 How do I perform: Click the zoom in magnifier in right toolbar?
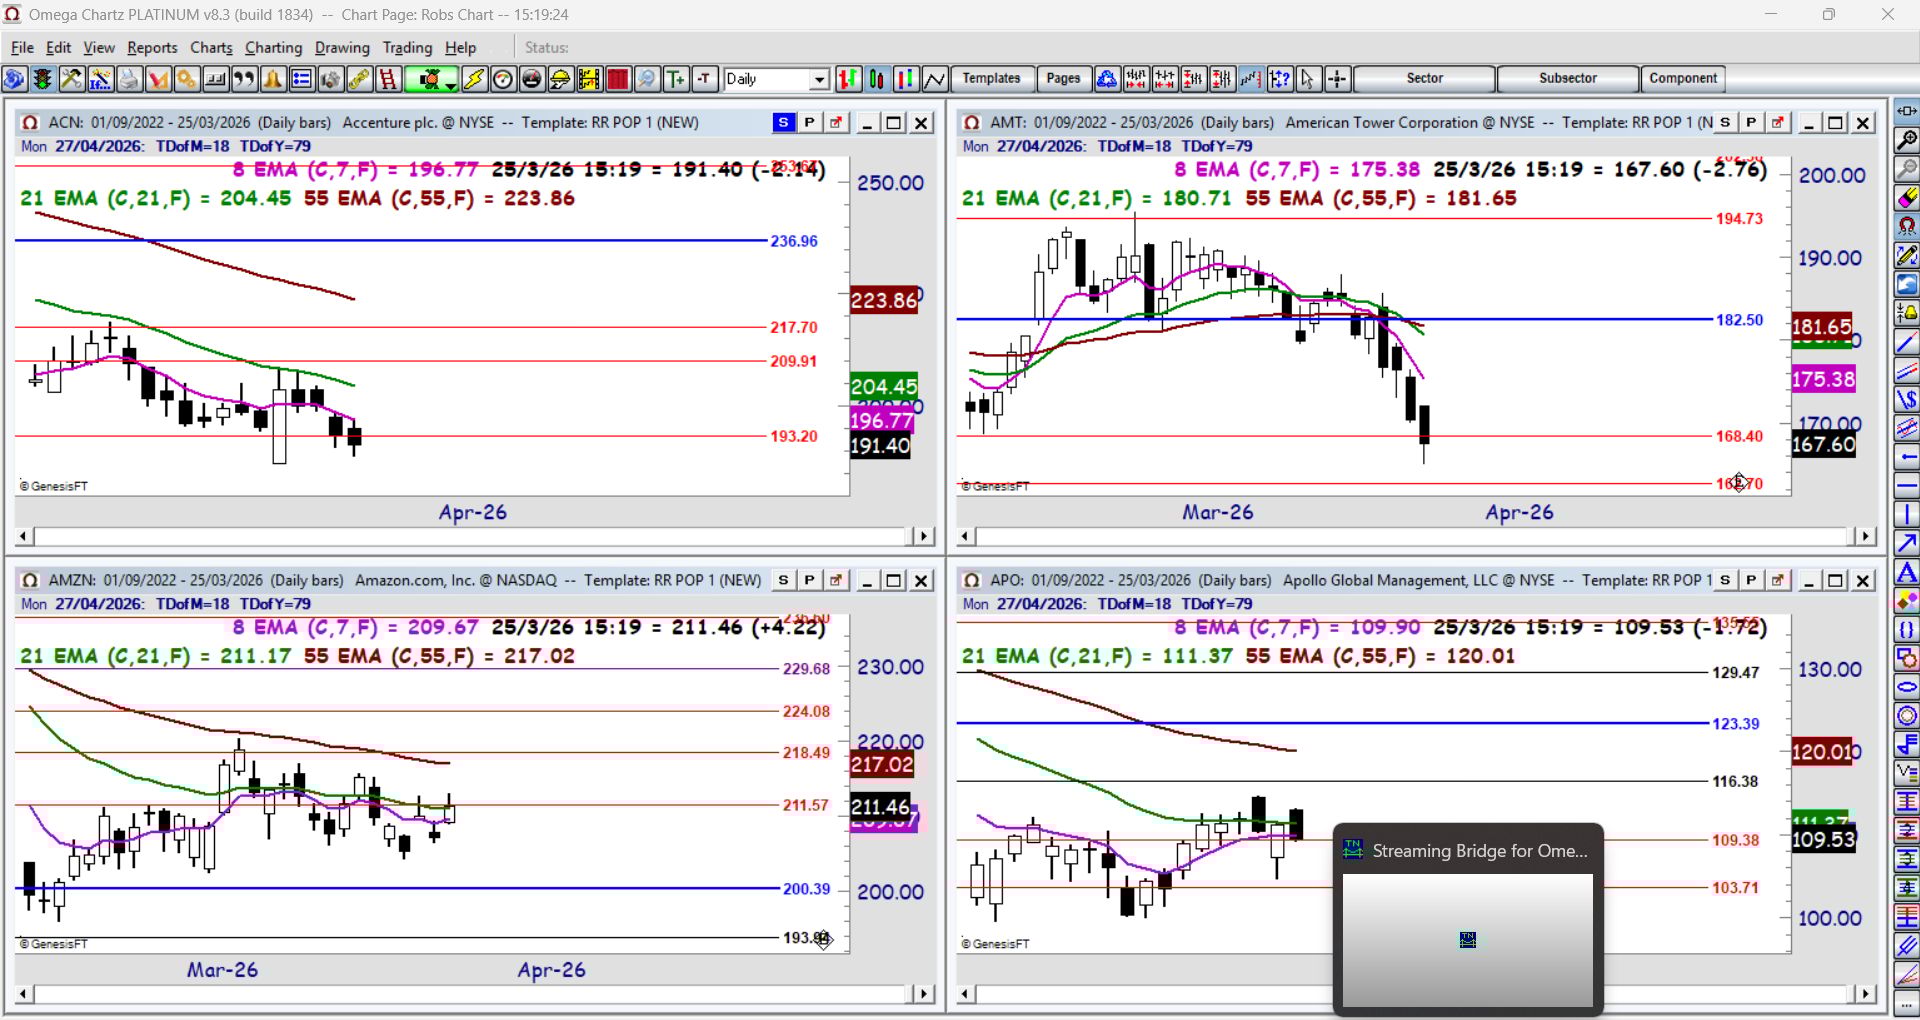(x=1907, y=140)
